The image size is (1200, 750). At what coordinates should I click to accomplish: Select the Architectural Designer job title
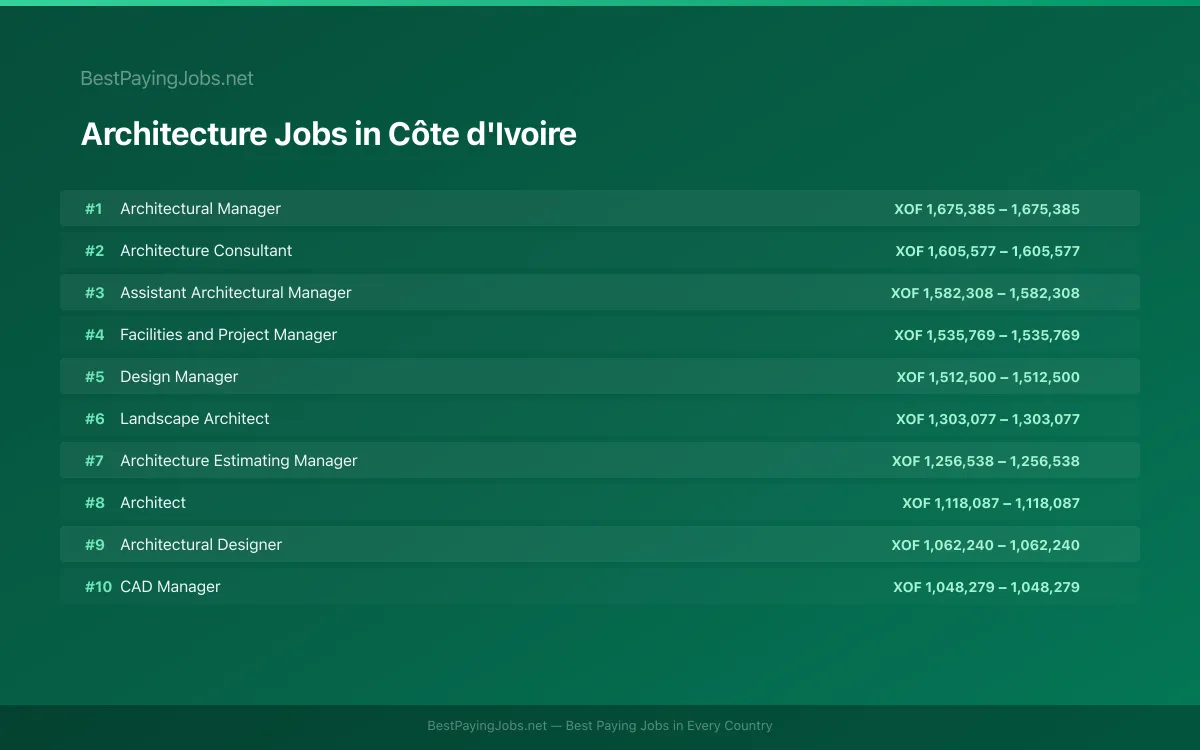tap(201, 545)
